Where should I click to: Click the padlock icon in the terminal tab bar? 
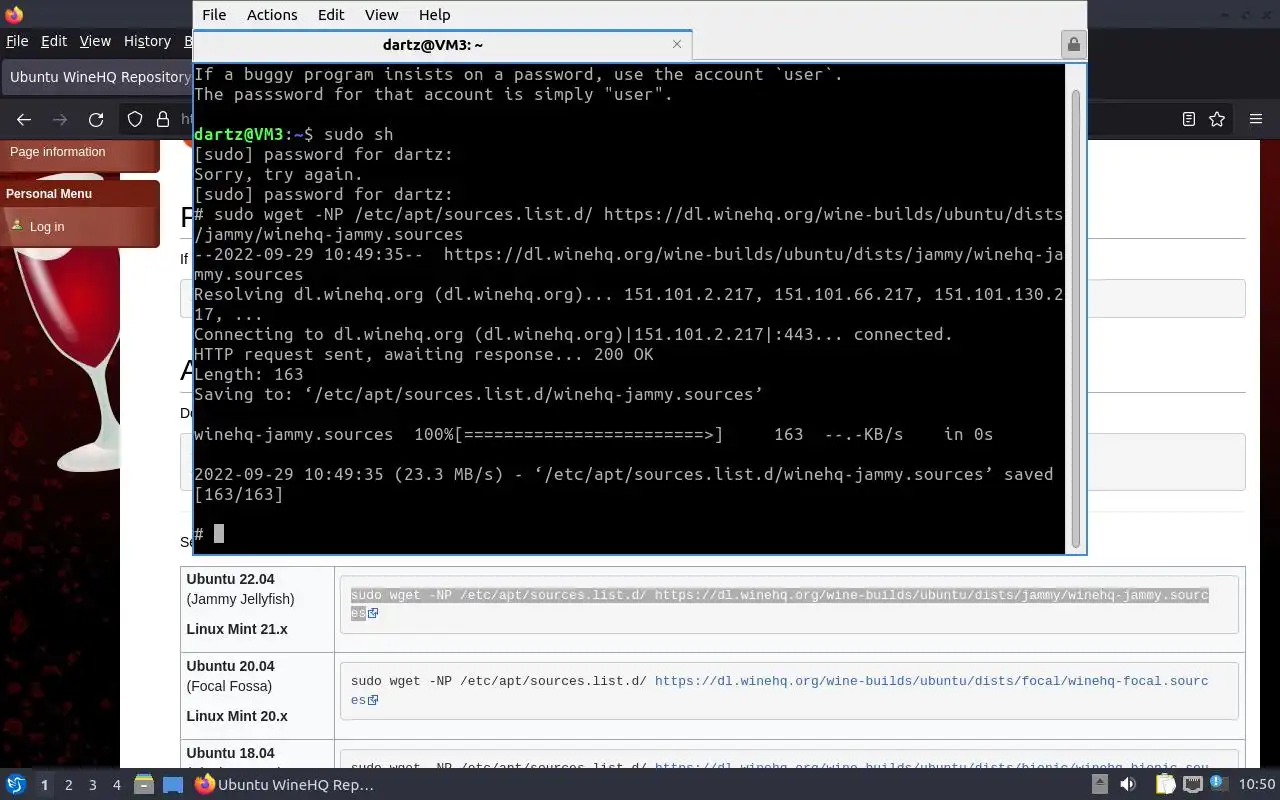point(1073,44)
